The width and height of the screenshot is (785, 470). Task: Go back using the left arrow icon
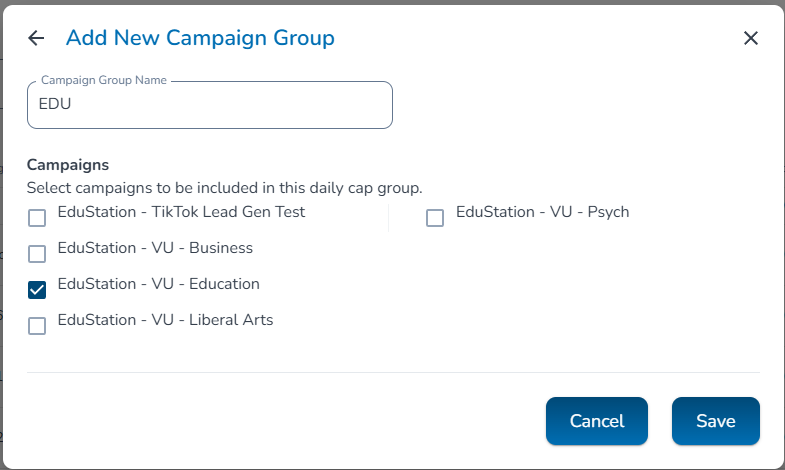tap(37, 39)
